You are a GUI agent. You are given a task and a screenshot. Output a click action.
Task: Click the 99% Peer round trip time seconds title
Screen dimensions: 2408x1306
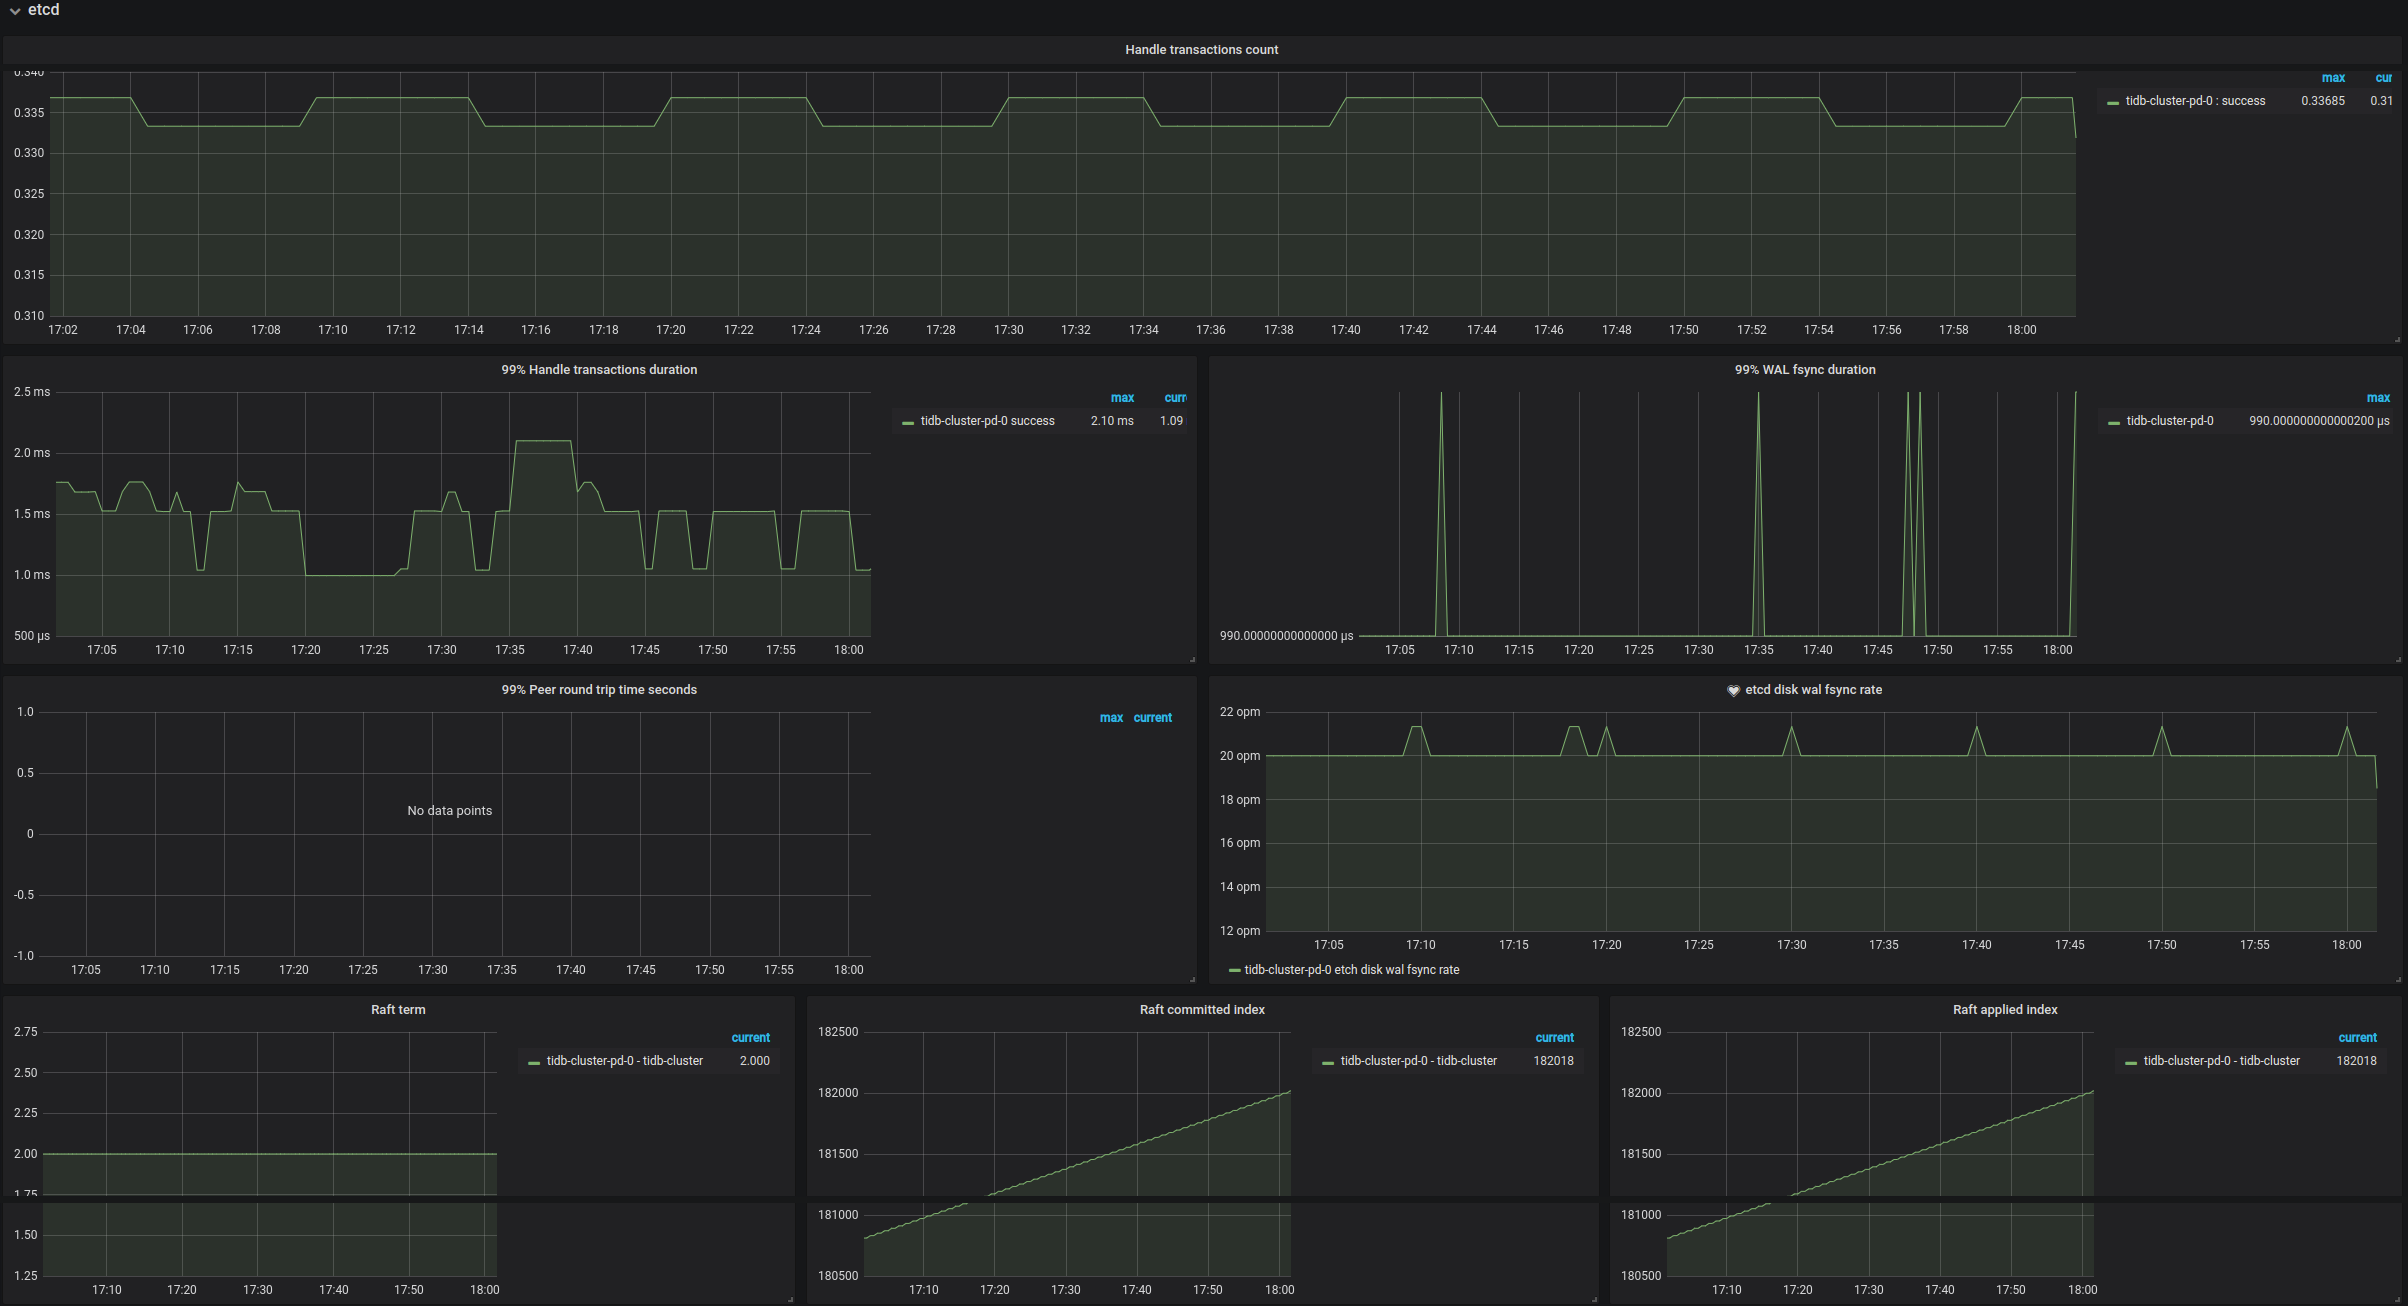click(x=598, y=689)
